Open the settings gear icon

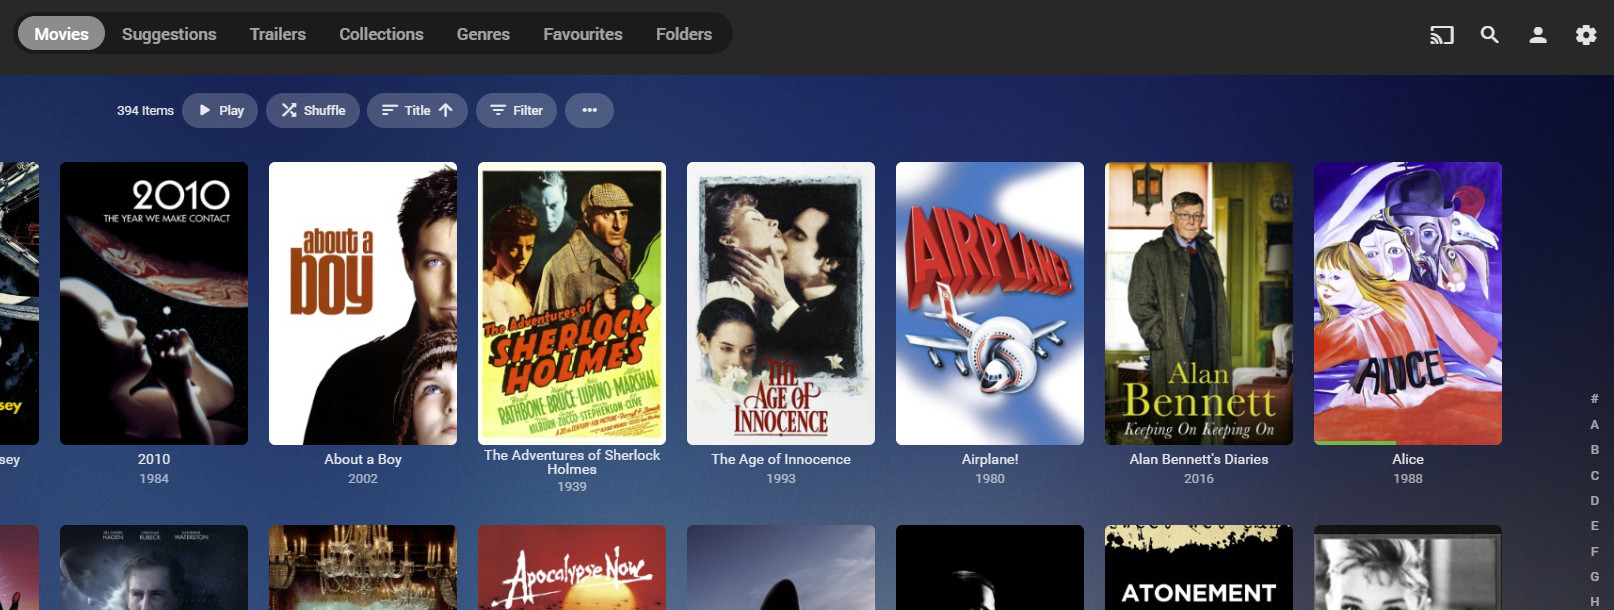tap(1586, 35)
